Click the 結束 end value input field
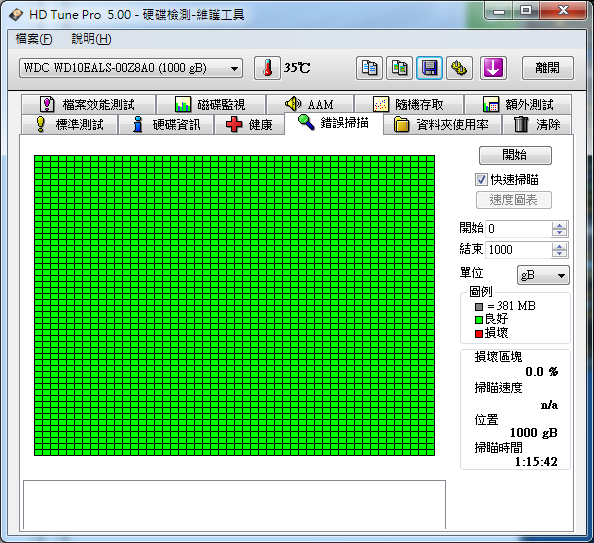The width and height of the screenshot is (594, 543). pos(518,250)
